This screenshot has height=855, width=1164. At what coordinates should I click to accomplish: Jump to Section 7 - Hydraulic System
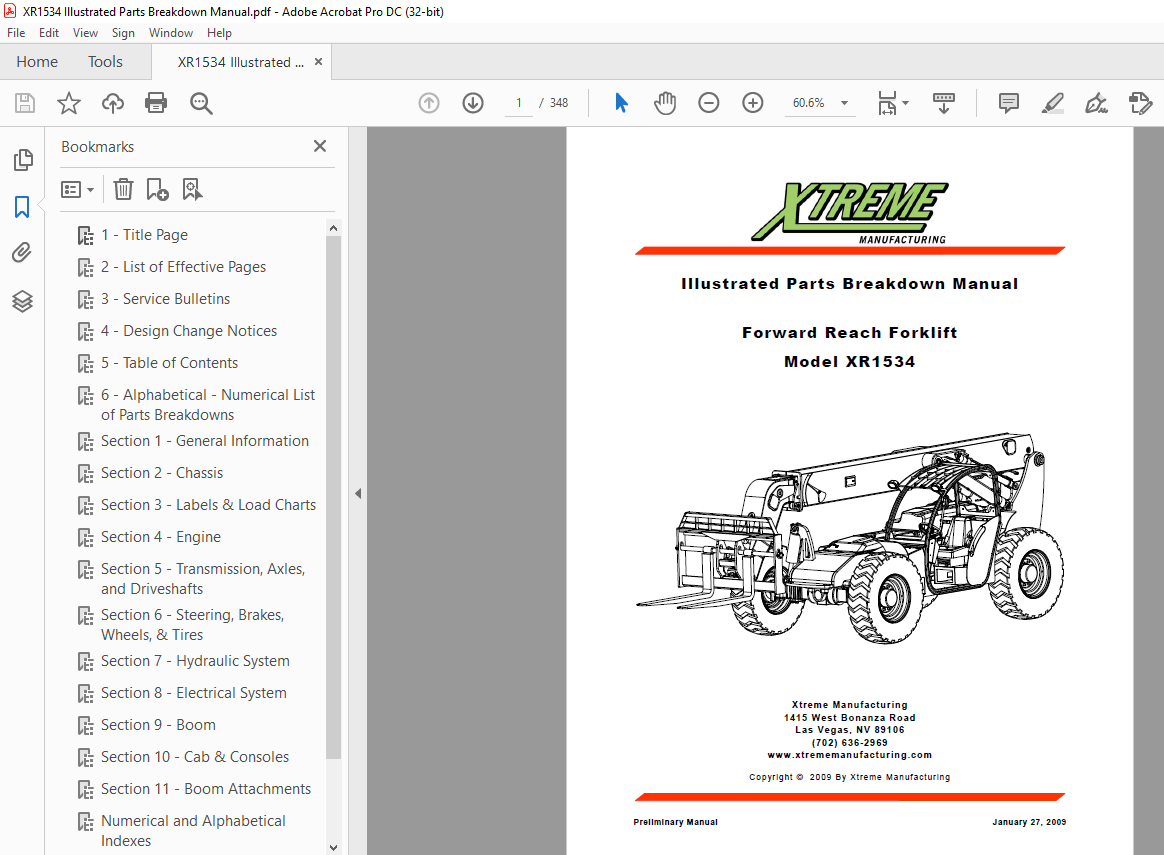(195, 661)
